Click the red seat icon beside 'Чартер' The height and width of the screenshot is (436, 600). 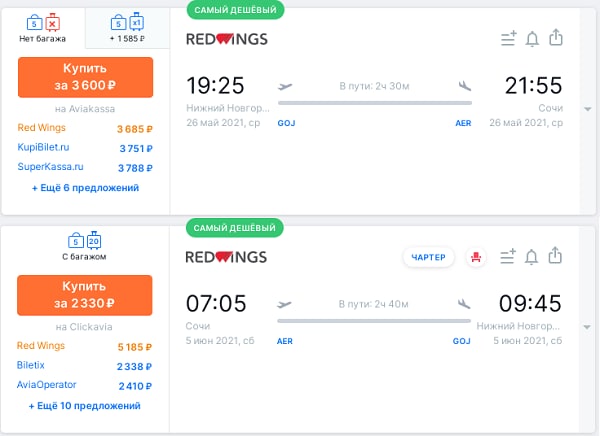(x=476, y=257)
